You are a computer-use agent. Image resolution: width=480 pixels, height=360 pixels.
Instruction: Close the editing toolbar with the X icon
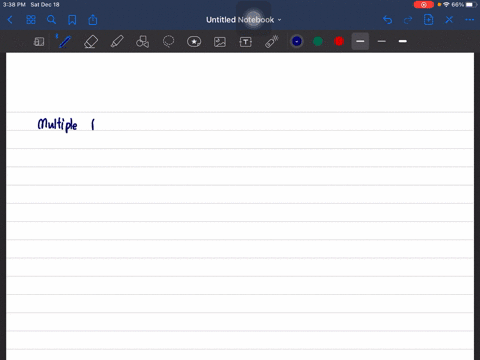(x=449, y=20)
